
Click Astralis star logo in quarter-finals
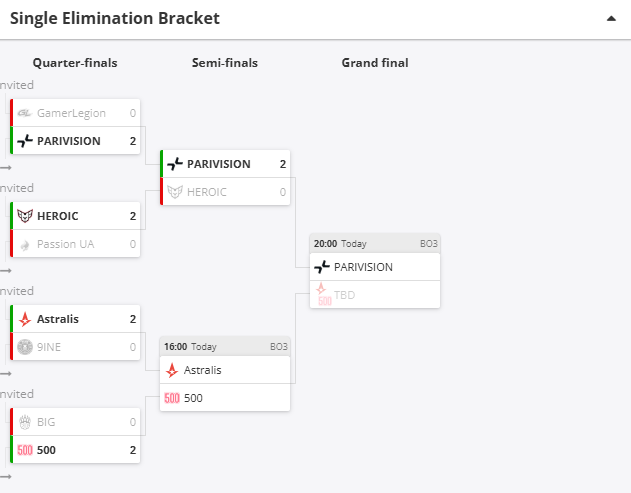(x=25, y=319)
